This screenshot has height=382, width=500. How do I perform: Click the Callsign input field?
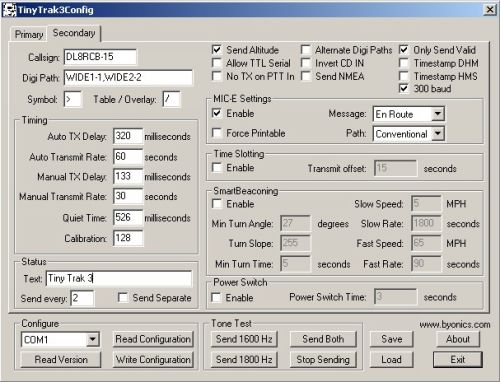100,57
